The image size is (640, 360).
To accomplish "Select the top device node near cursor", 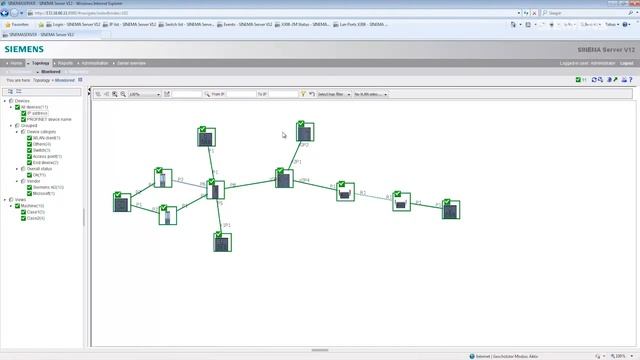I will click(x=304, y=131).
